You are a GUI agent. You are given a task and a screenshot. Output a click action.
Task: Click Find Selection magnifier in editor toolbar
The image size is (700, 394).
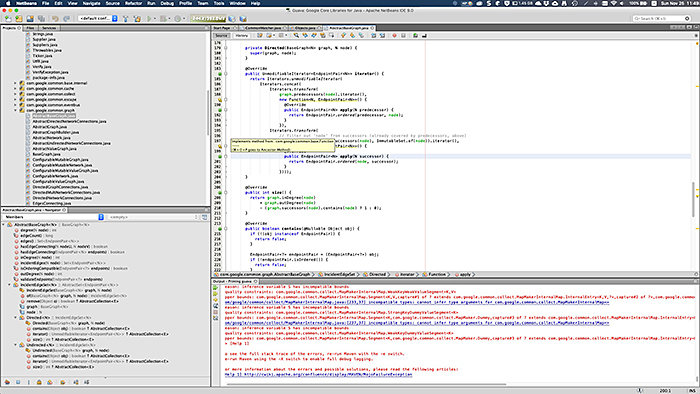pyautogui.click(x=296, y=35)
